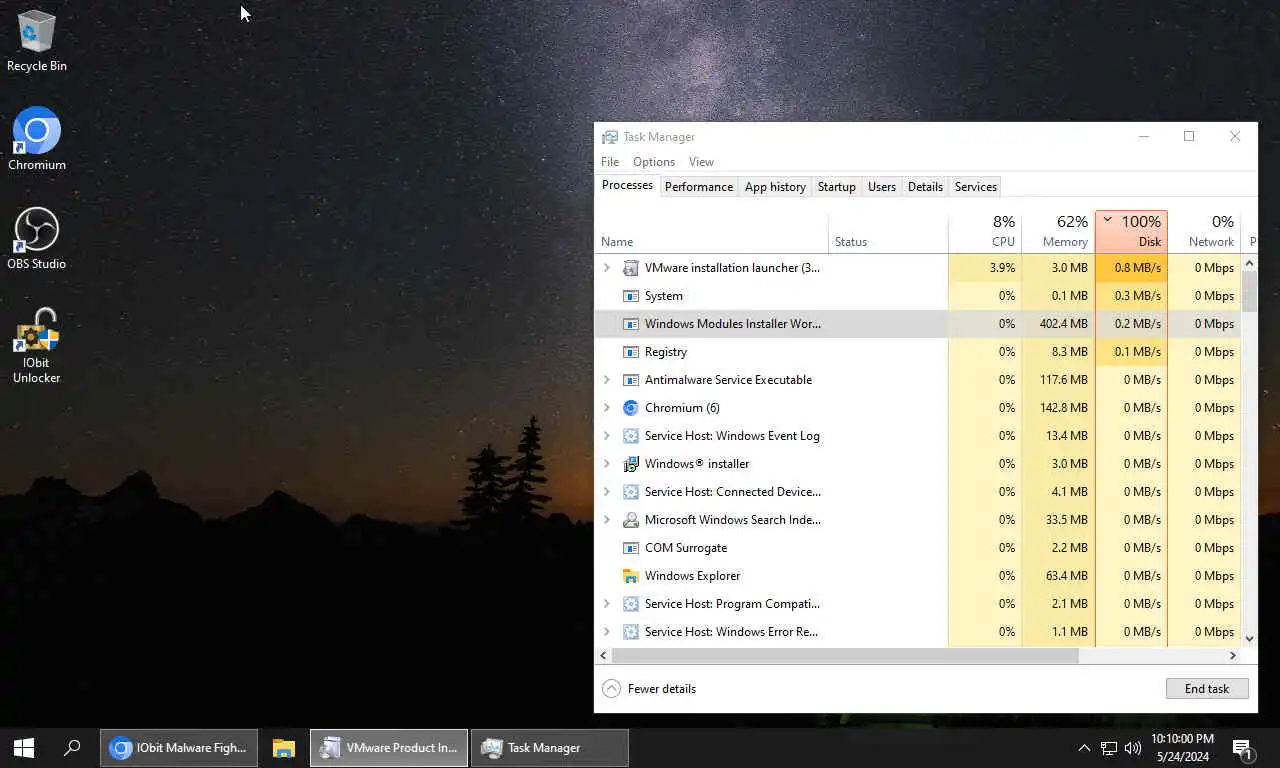
Task: Open the File menu
Action: 610,162
